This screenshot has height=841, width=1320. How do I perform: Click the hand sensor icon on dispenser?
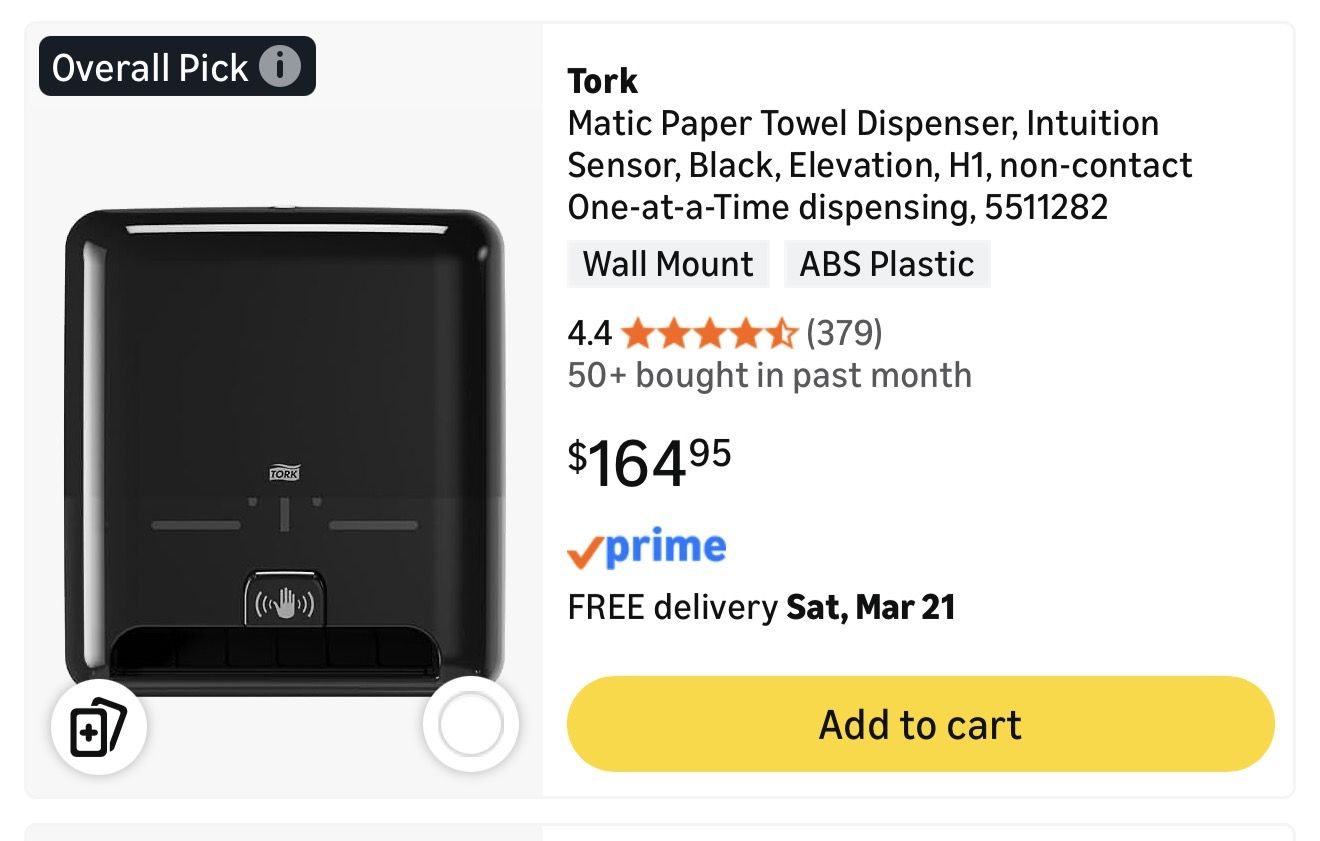coord(285,602)
